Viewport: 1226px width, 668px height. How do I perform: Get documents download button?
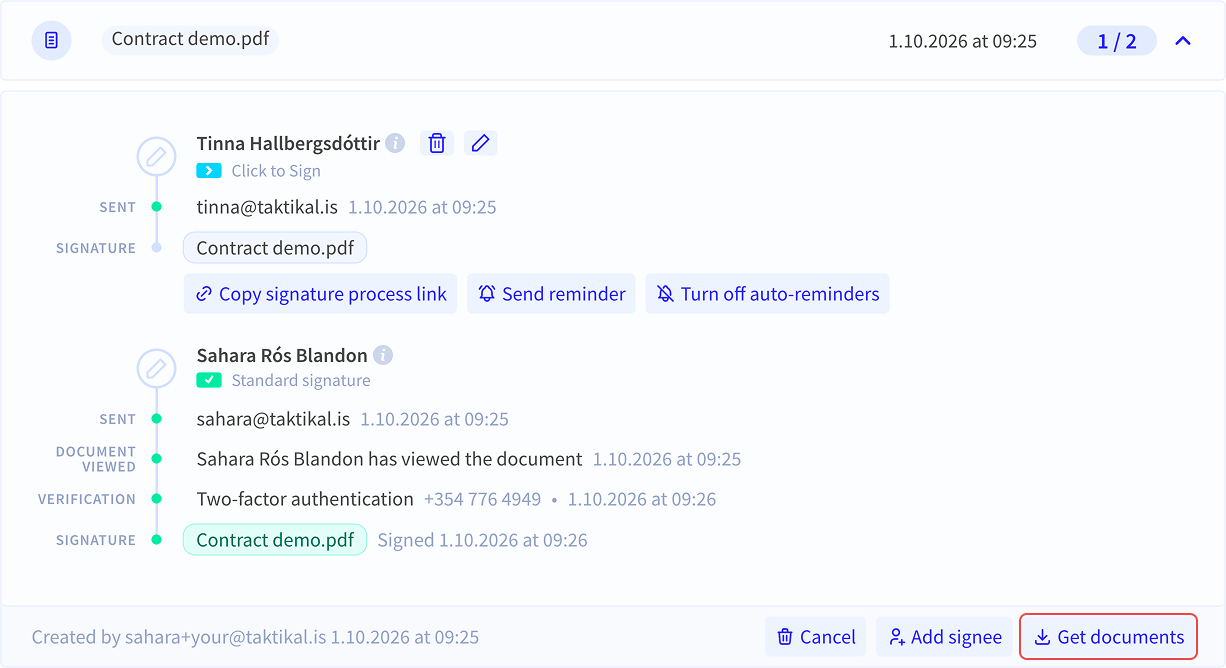click(1108, 637)
